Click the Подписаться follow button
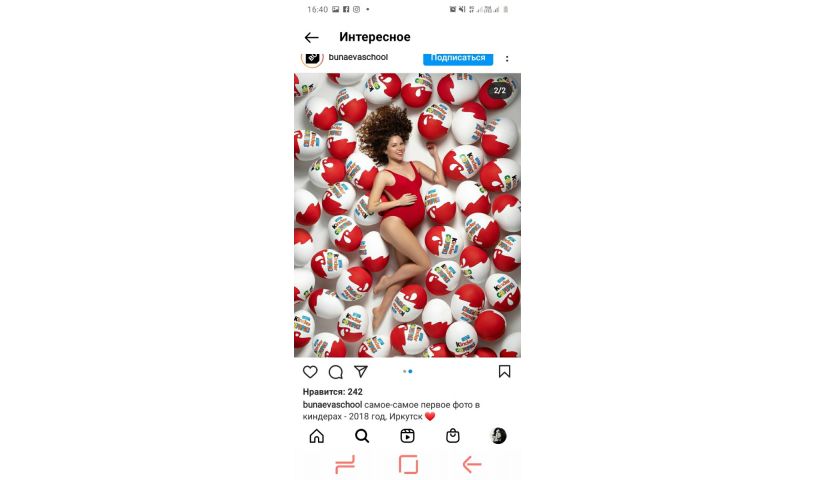The width and height of the screenshot is (816, 480). [458, 58]
